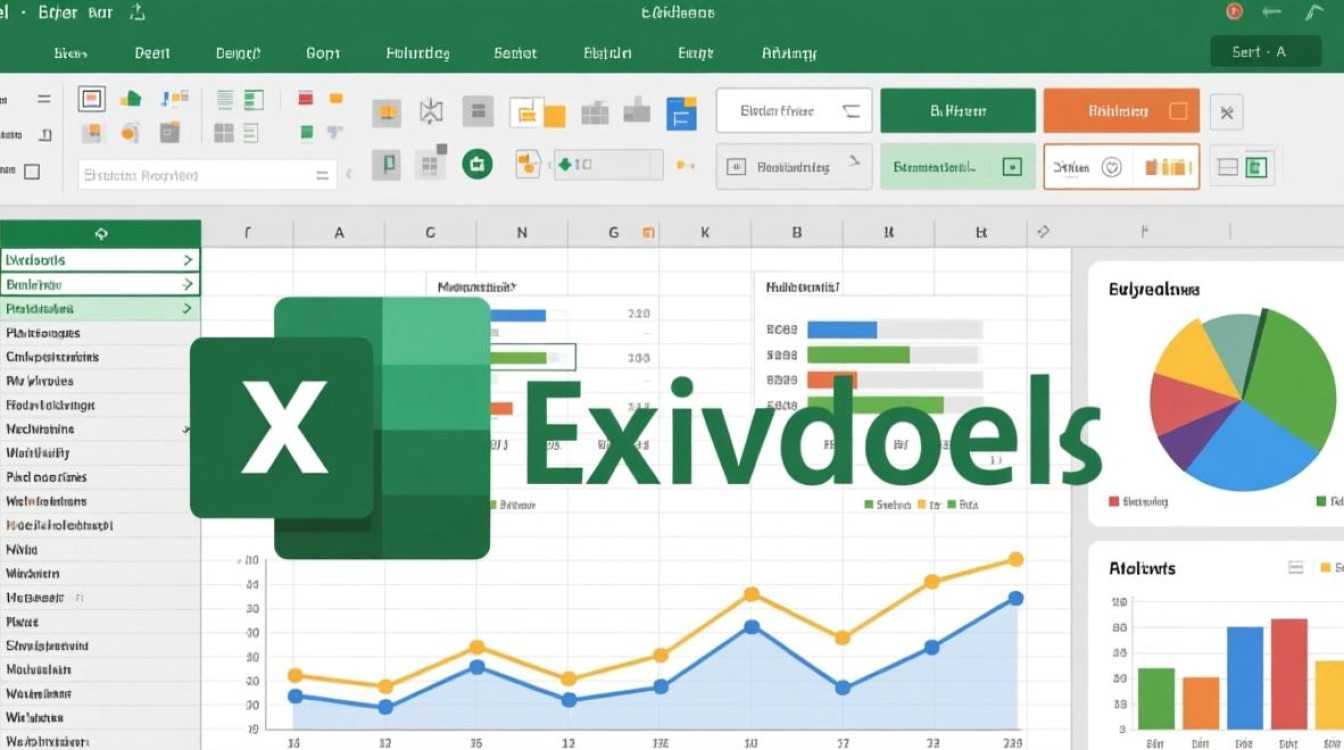
Task: Click inside the formula bar input field
Action: point(200,173)
